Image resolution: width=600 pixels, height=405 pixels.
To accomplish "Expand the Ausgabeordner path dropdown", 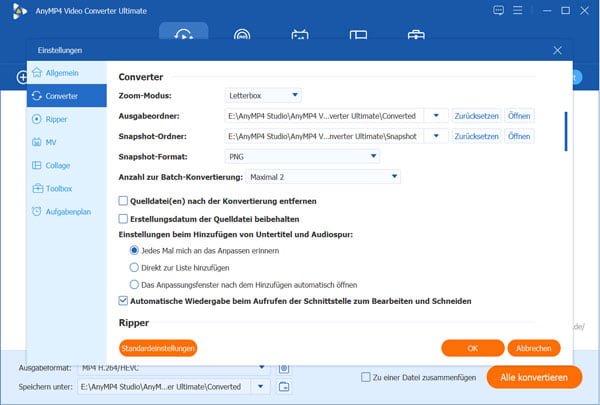I will click(x=436, y=116).
